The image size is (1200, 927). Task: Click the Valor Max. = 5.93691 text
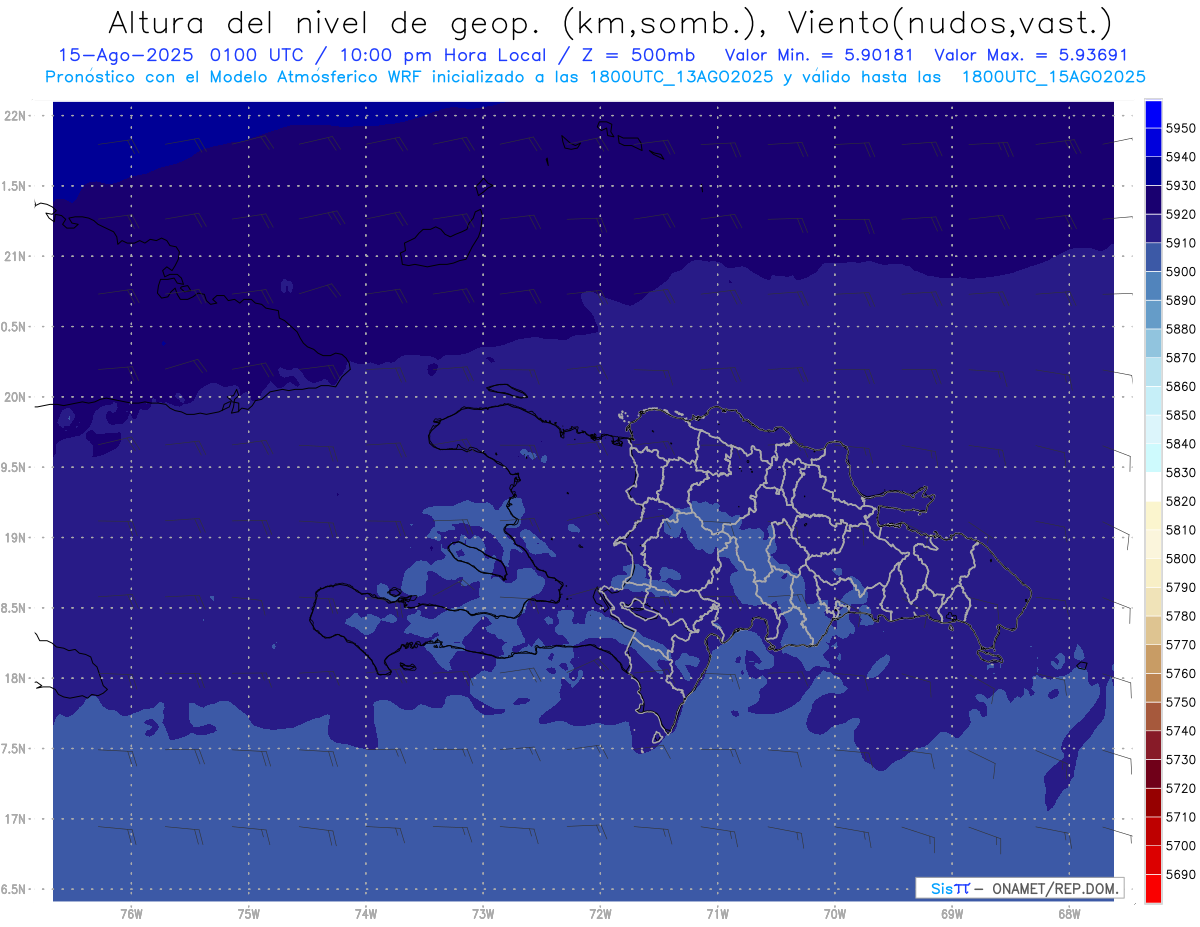1030,55
